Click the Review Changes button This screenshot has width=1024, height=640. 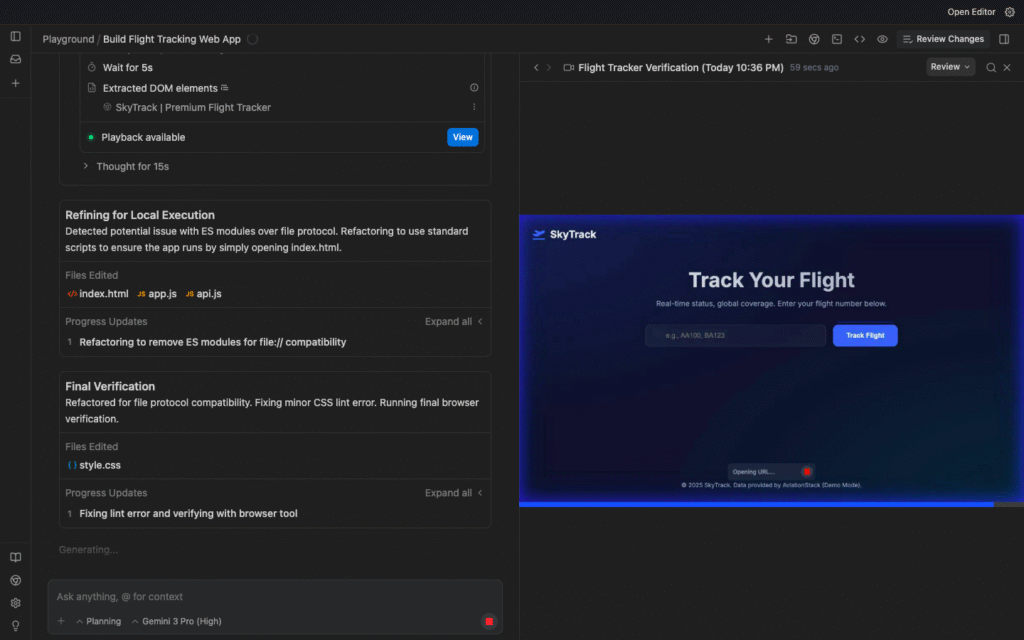(943, 39)
